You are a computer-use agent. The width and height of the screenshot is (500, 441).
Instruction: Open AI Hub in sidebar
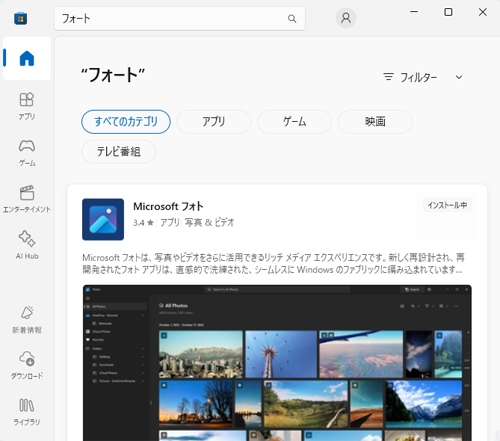coord(27,245)
